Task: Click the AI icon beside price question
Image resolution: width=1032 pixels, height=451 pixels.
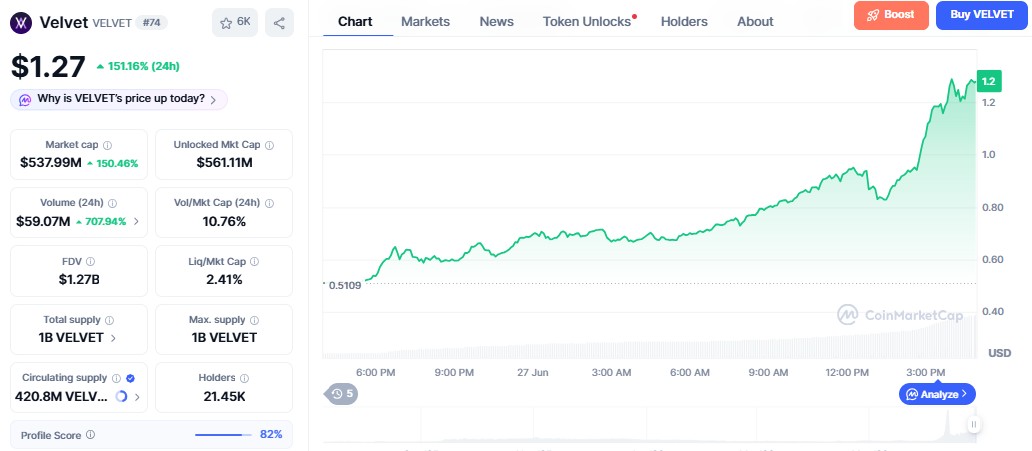Action: (25, 100)
